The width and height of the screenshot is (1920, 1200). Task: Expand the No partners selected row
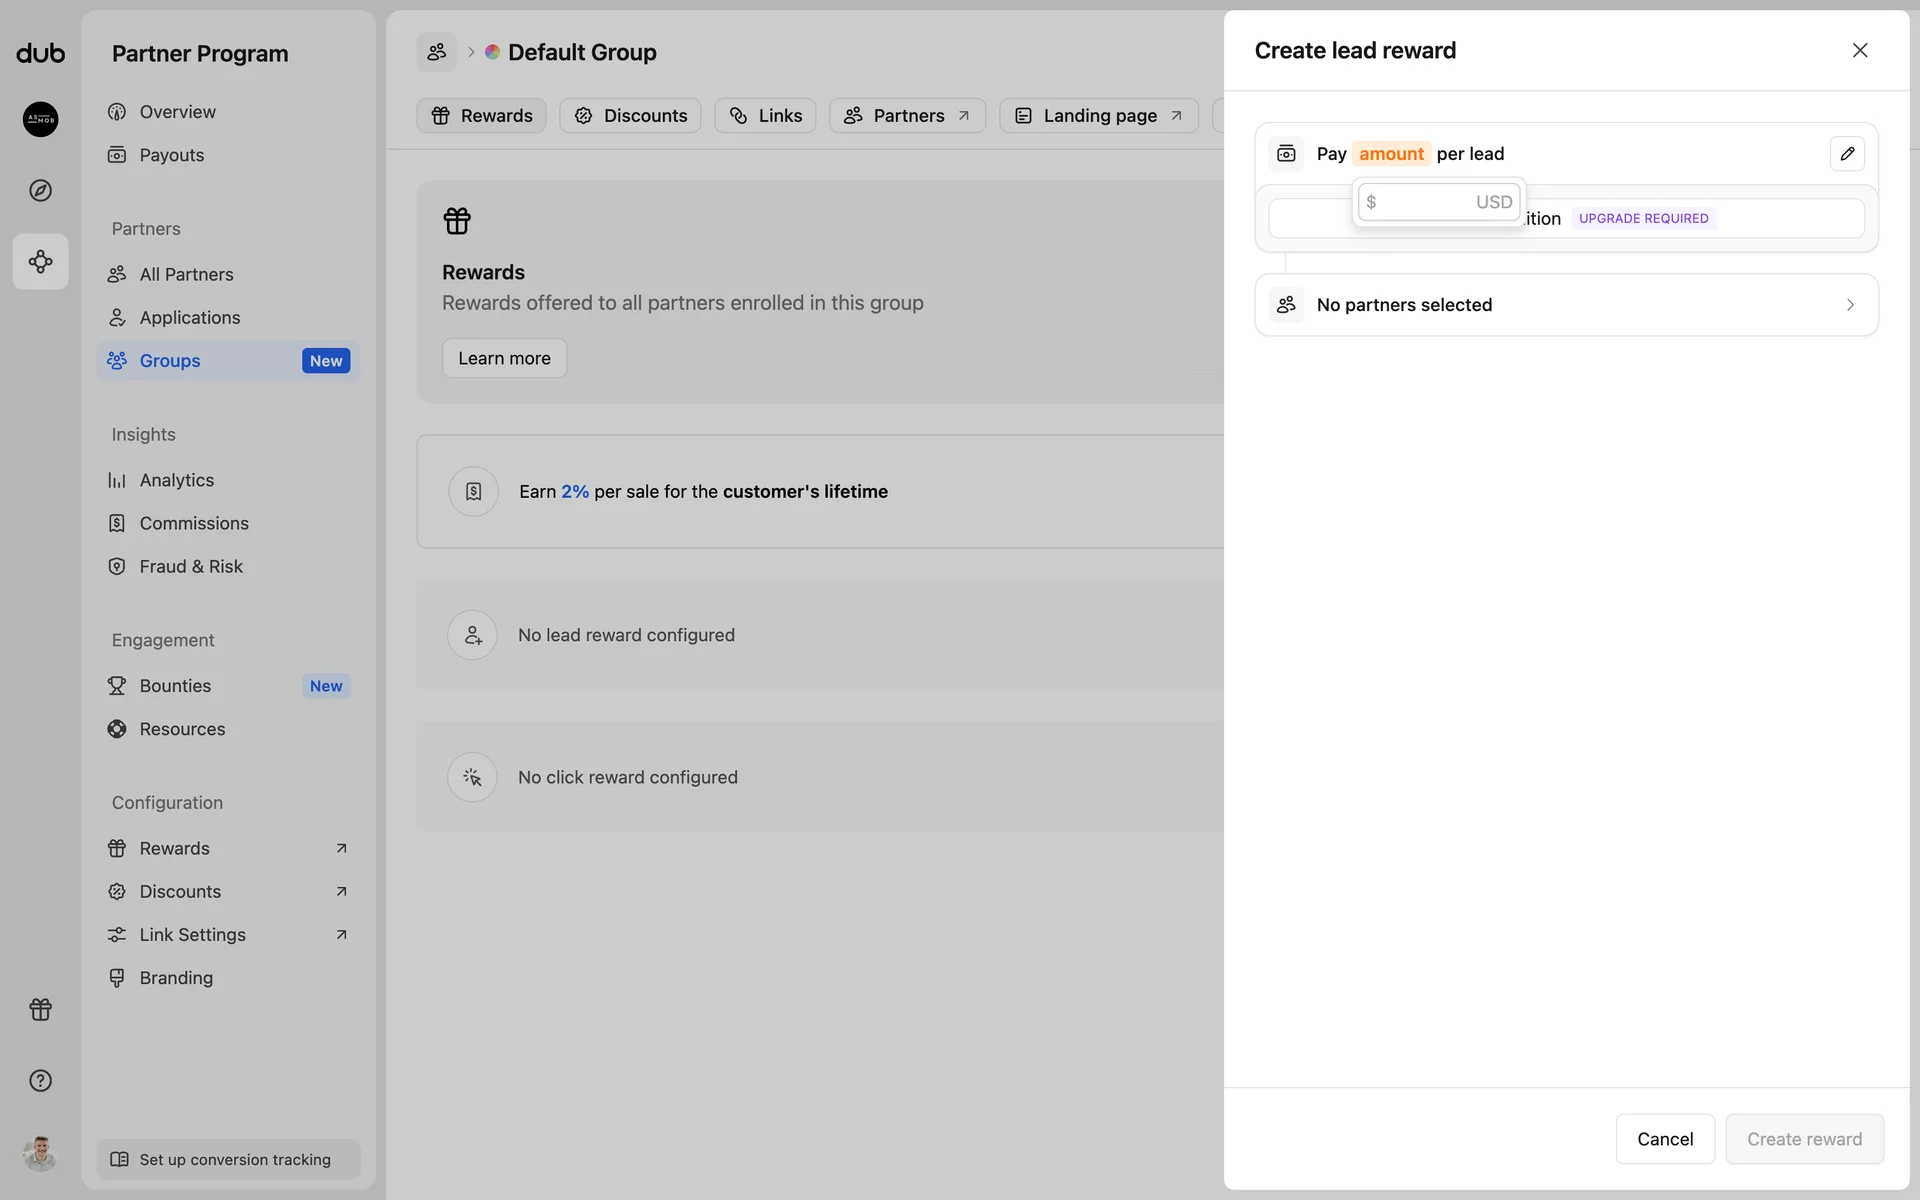click(1566, 305)
